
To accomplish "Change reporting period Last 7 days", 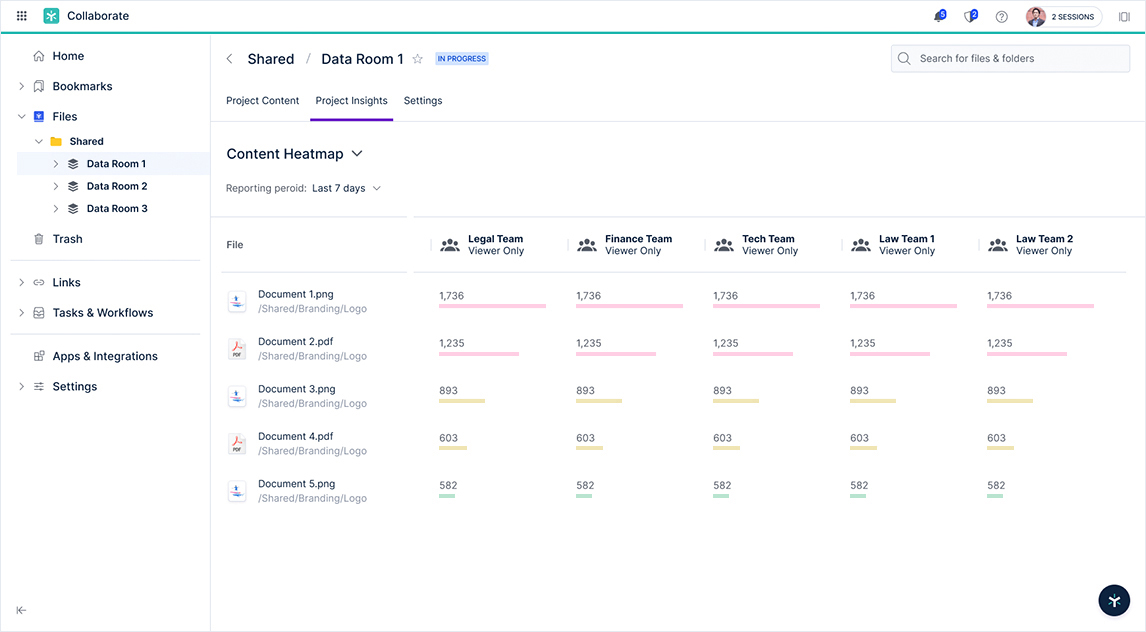I will [x=346, y=188].
